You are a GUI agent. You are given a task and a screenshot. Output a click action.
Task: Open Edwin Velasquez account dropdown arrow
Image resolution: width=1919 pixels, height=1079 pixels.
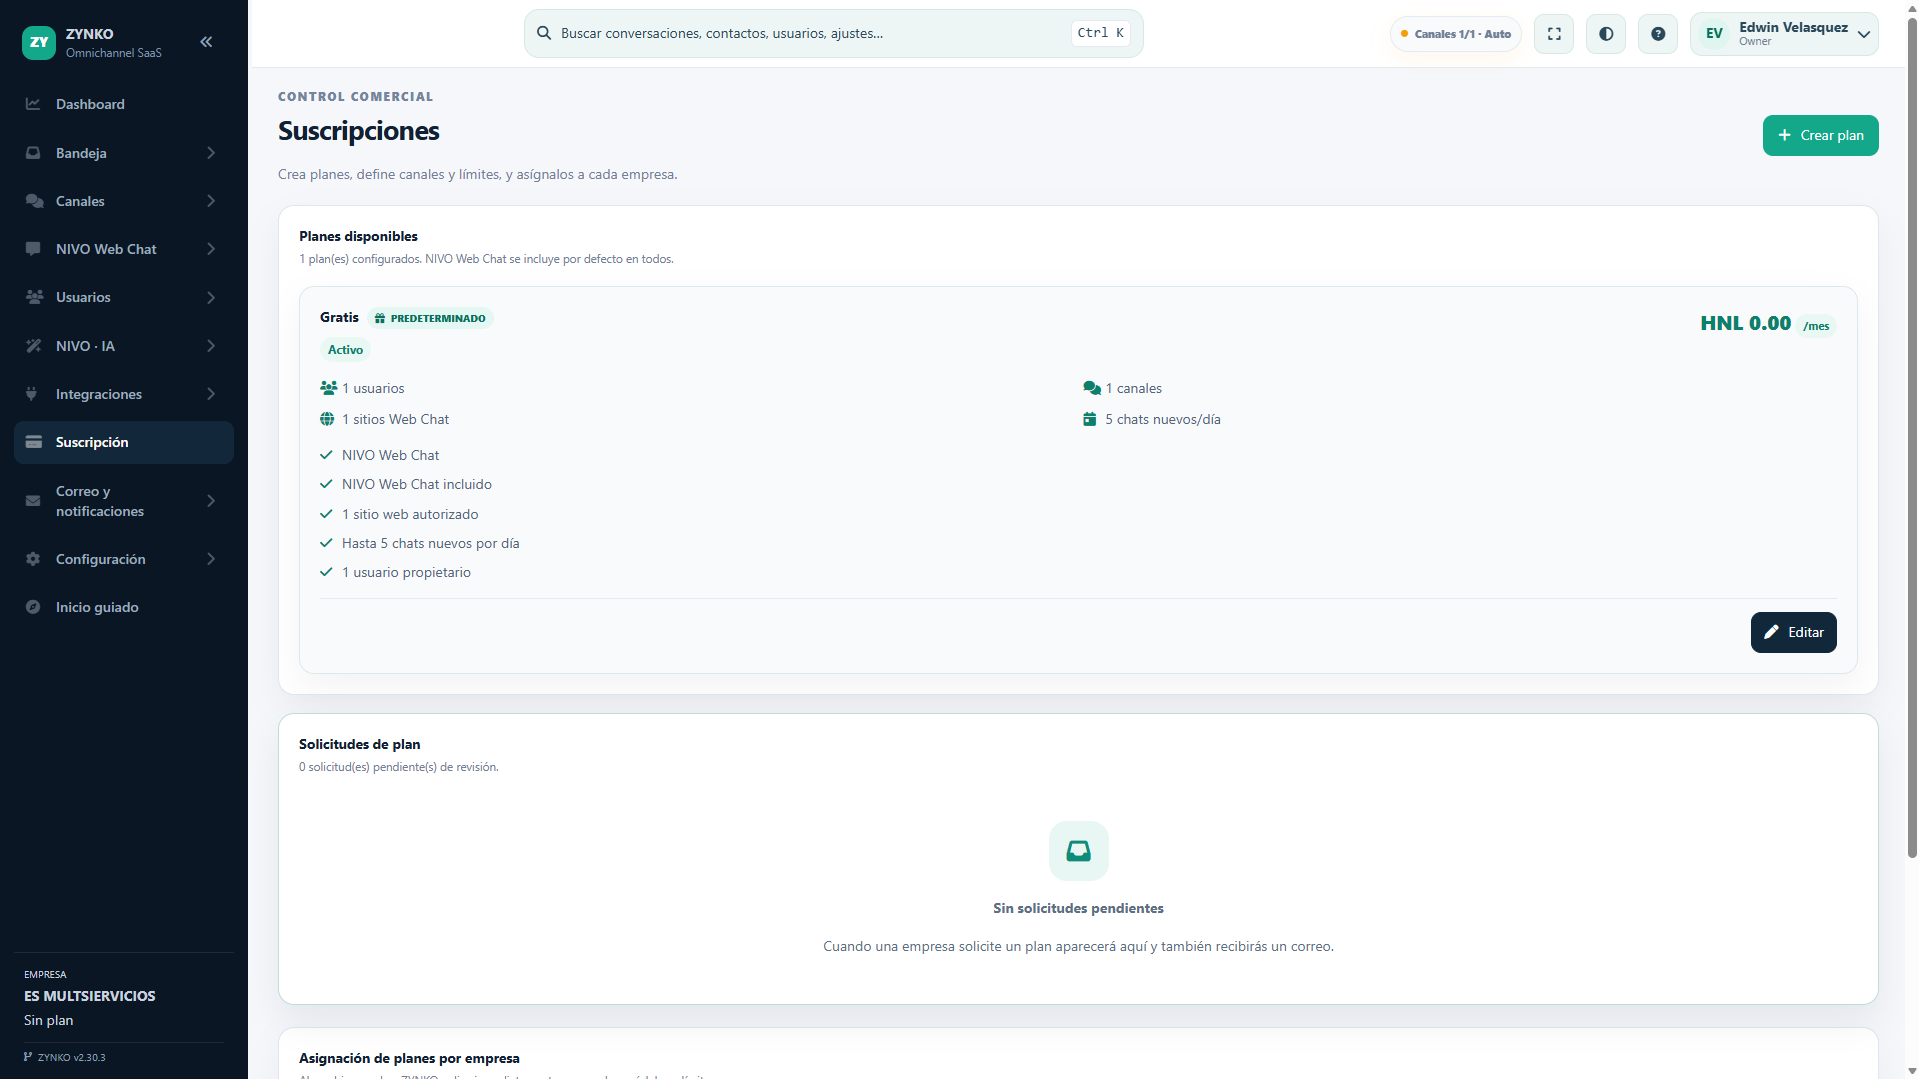click(1864, 34)
